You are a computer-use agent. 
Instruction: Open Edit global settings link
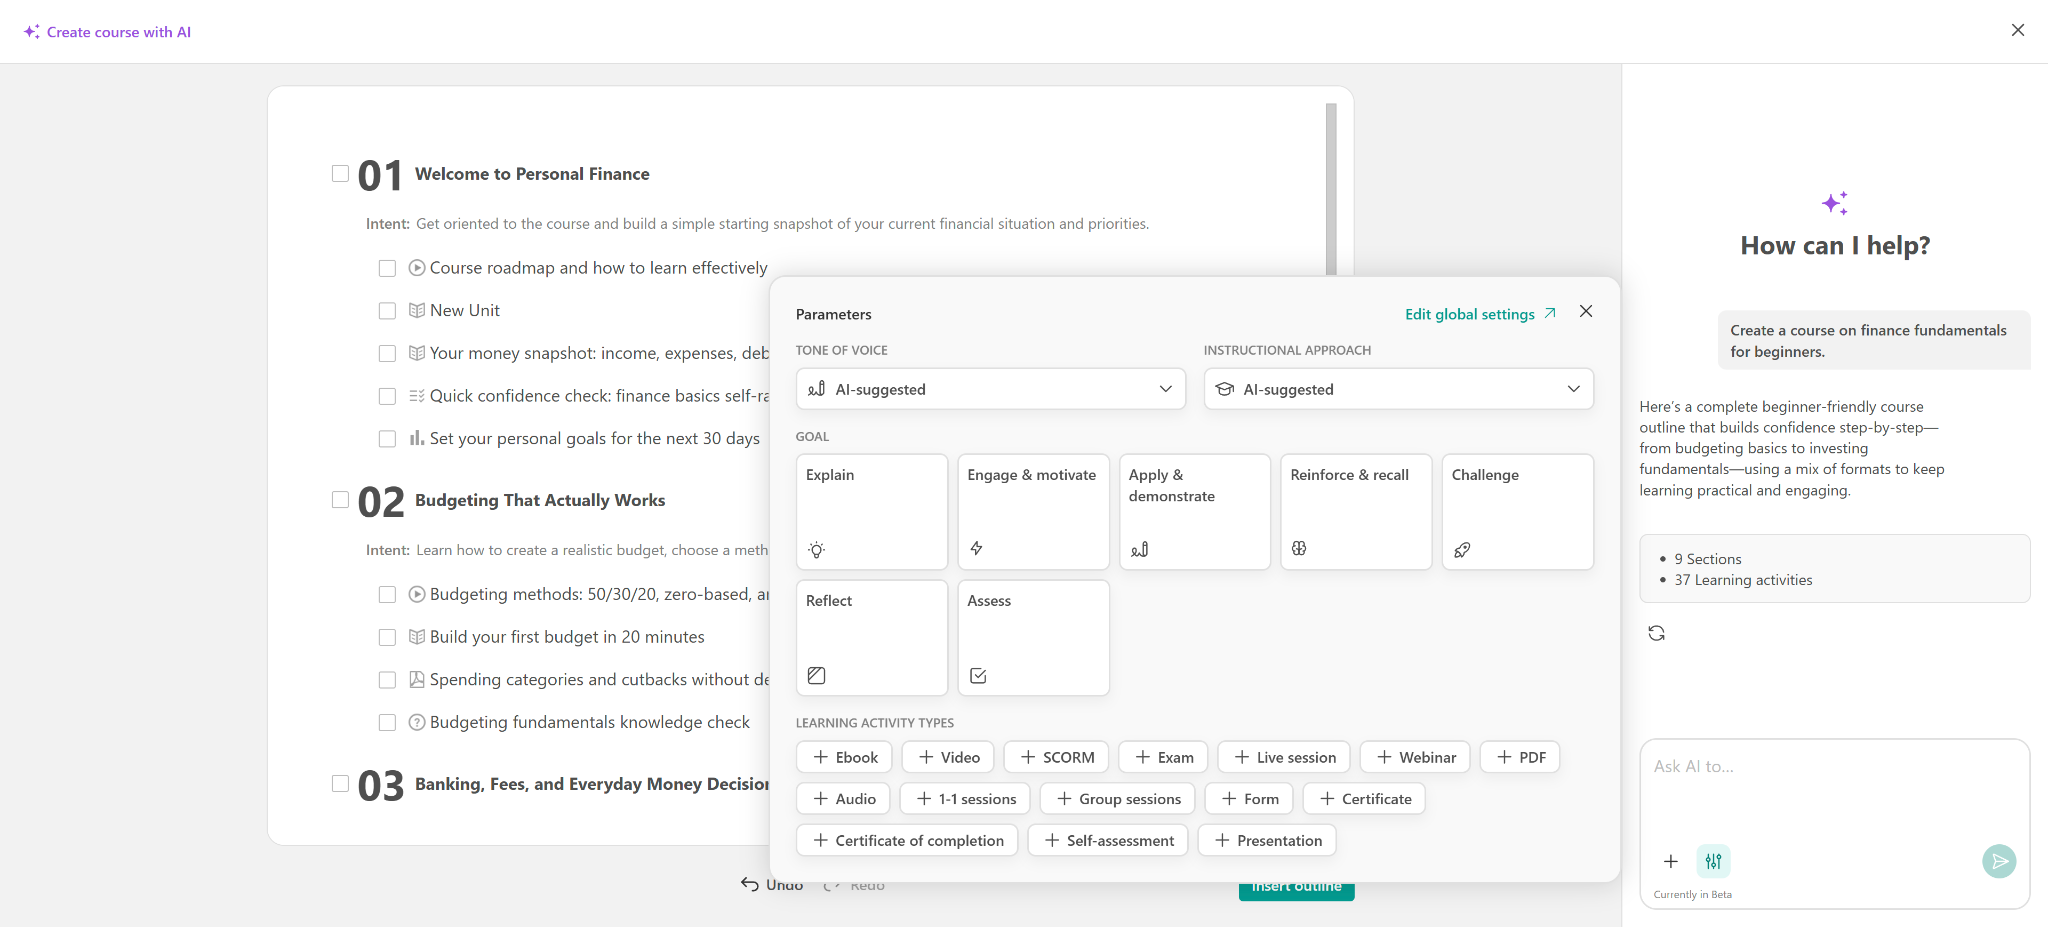pyautogui.click(x=1480, y=314)
